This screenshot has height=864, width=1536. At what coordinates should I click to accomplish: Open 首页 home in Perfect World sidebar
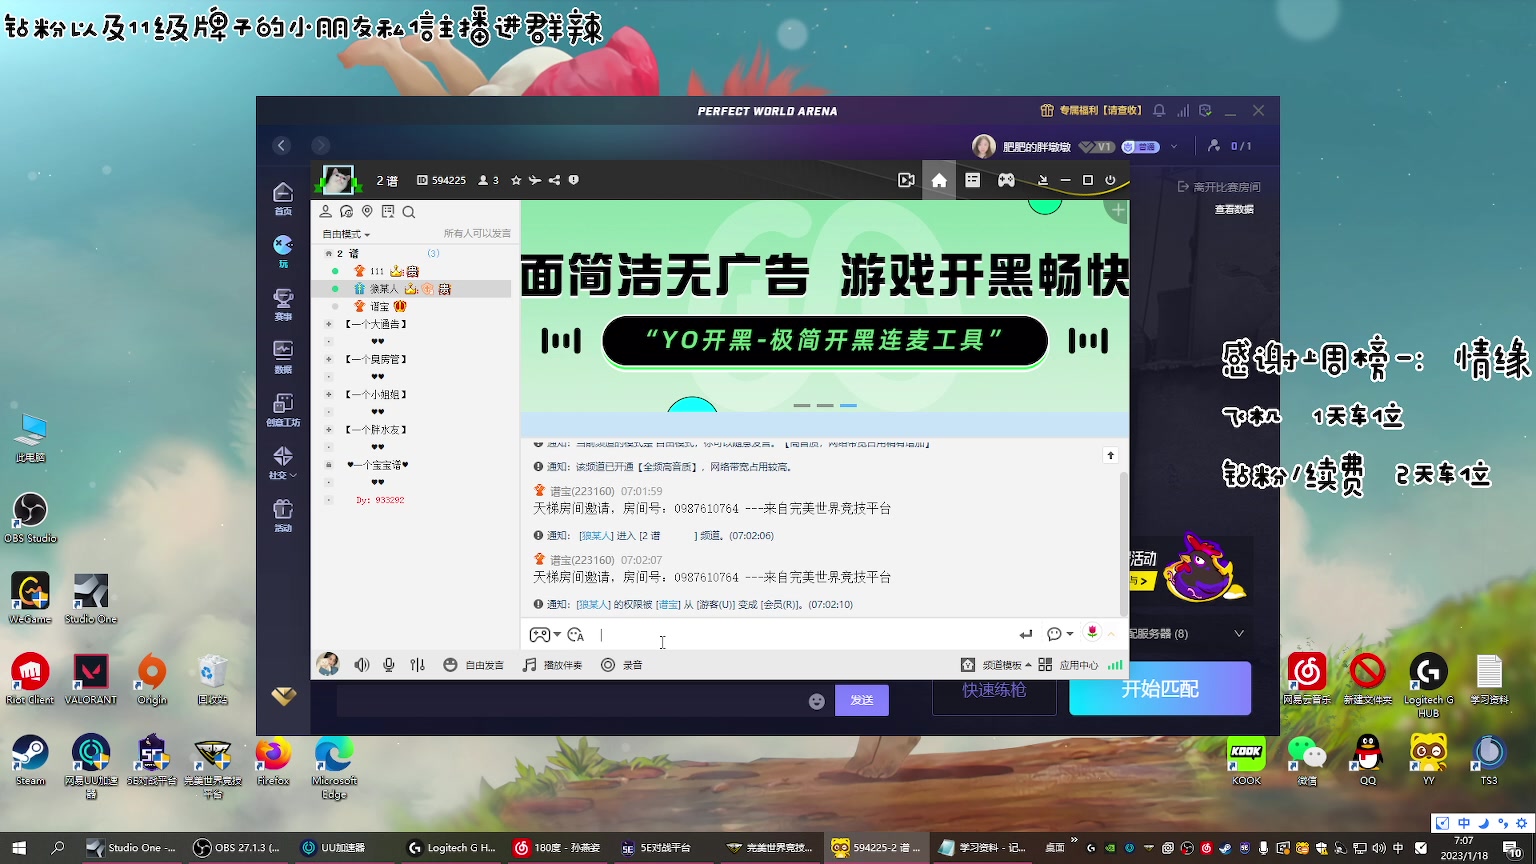coord(283,199)
